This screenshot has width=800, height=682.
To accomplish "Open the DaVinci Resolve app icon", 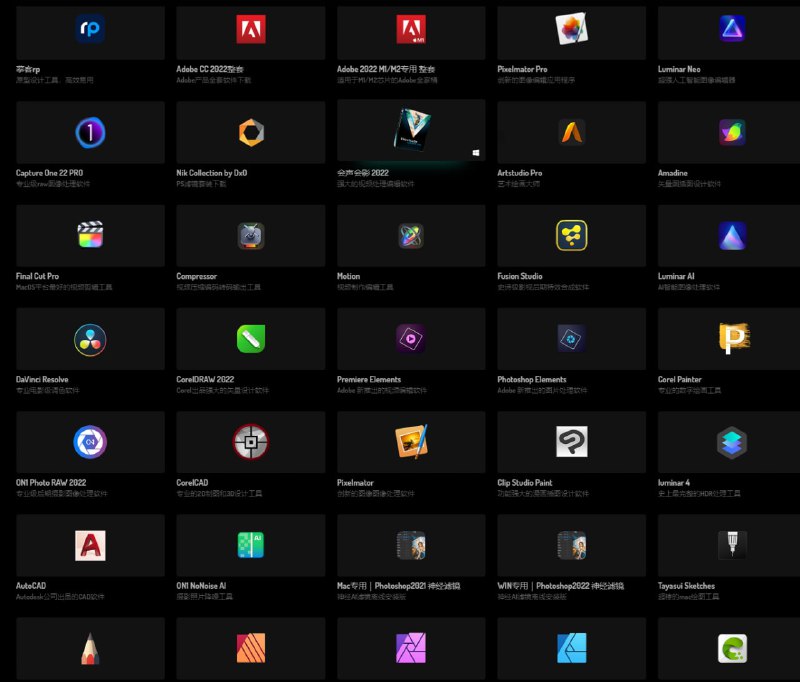I will pos(91,339).
